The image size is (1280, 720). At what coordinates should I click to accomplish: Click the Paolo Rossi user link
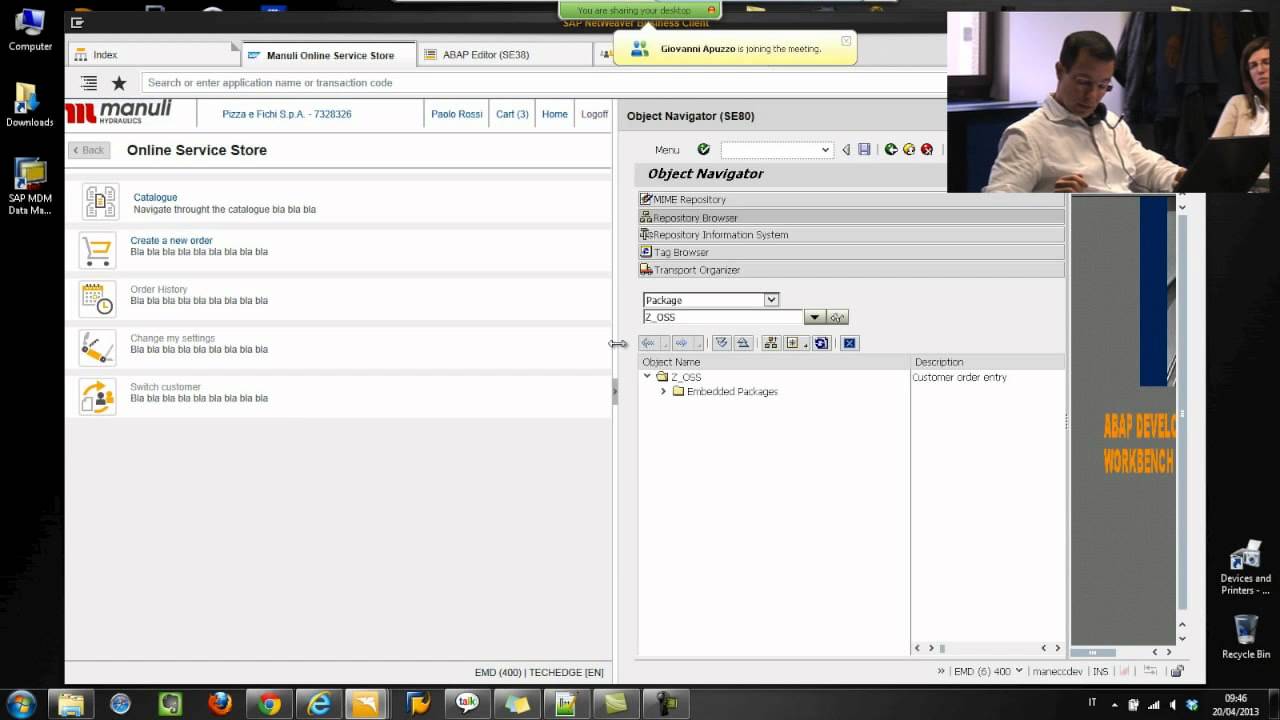click(457, 114)
